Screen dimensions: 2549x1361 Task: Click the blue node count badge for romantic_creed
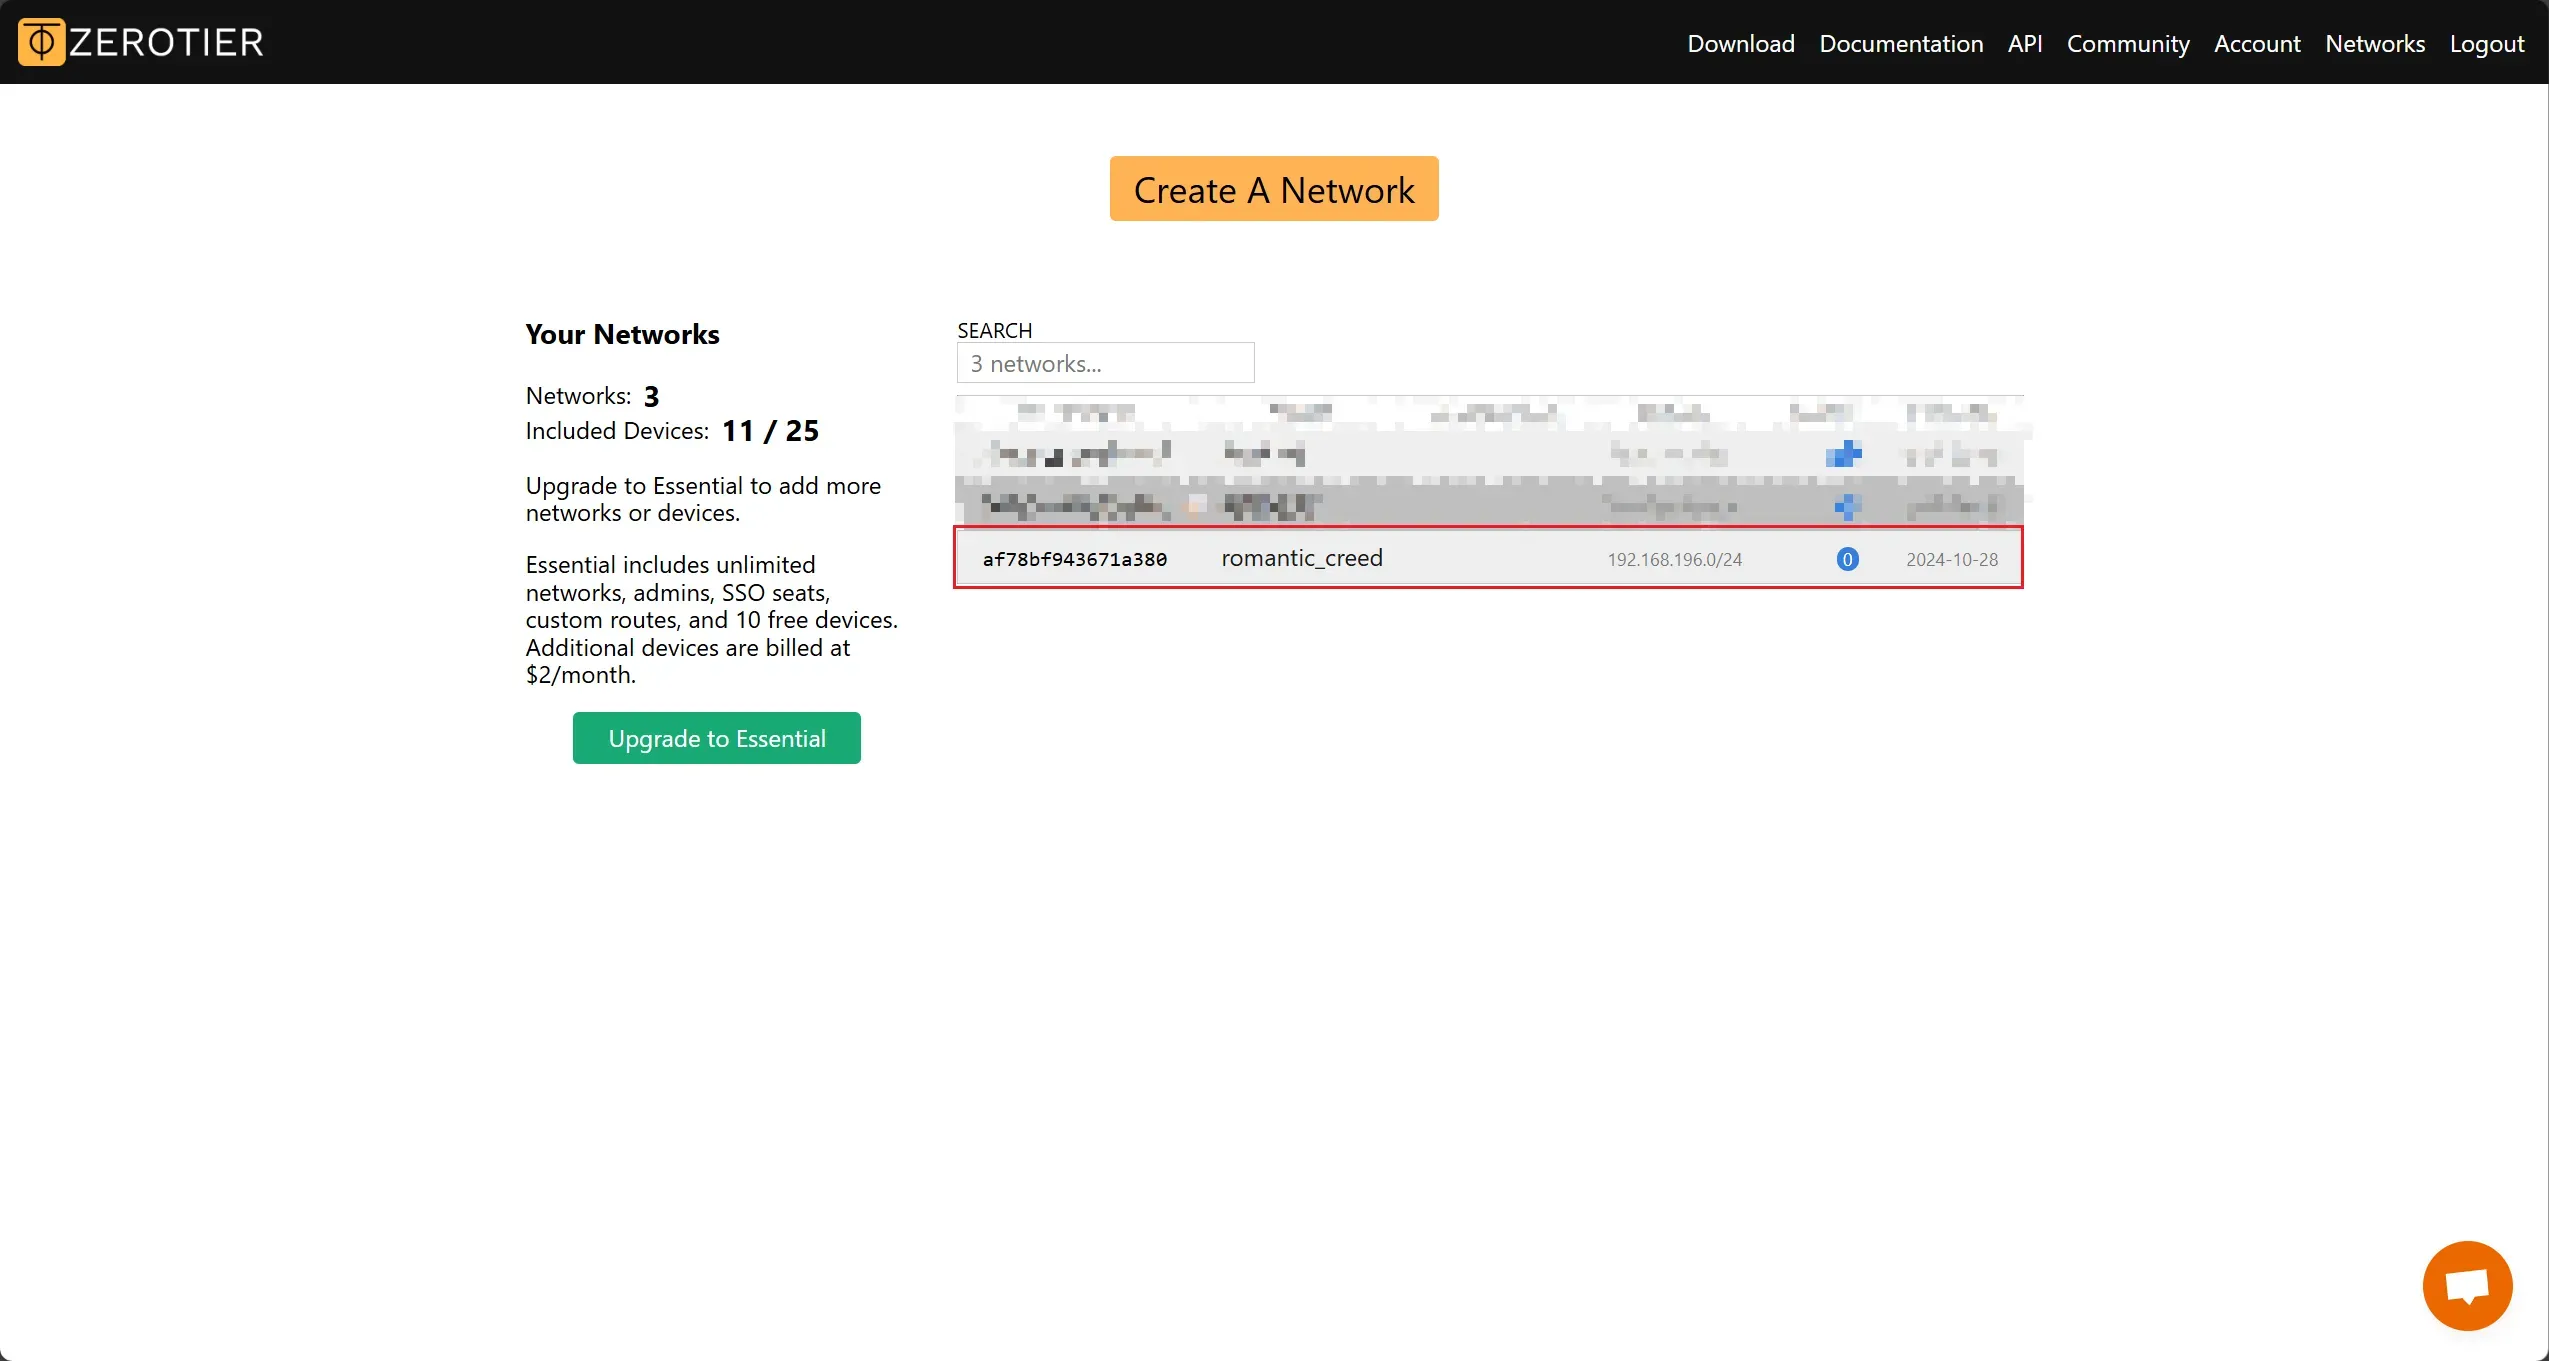(x=1847, y=559)
